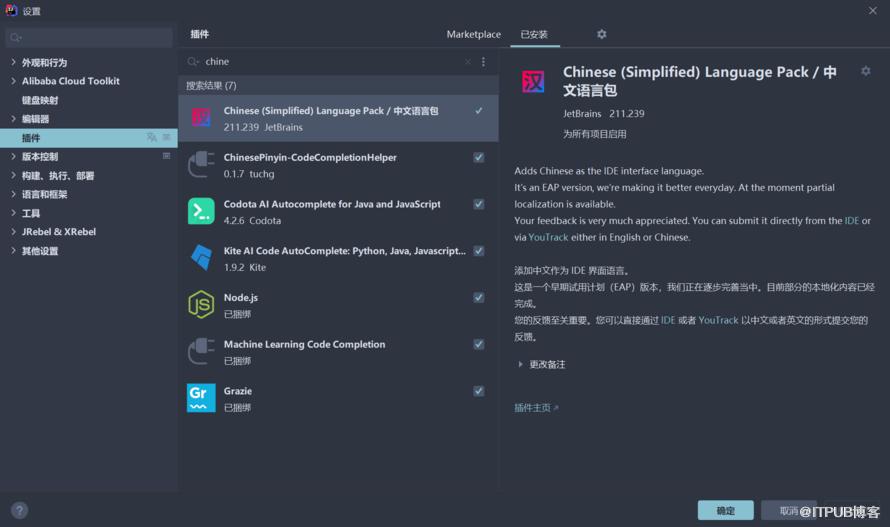Open the IDE link in English description

pos(851,220)
